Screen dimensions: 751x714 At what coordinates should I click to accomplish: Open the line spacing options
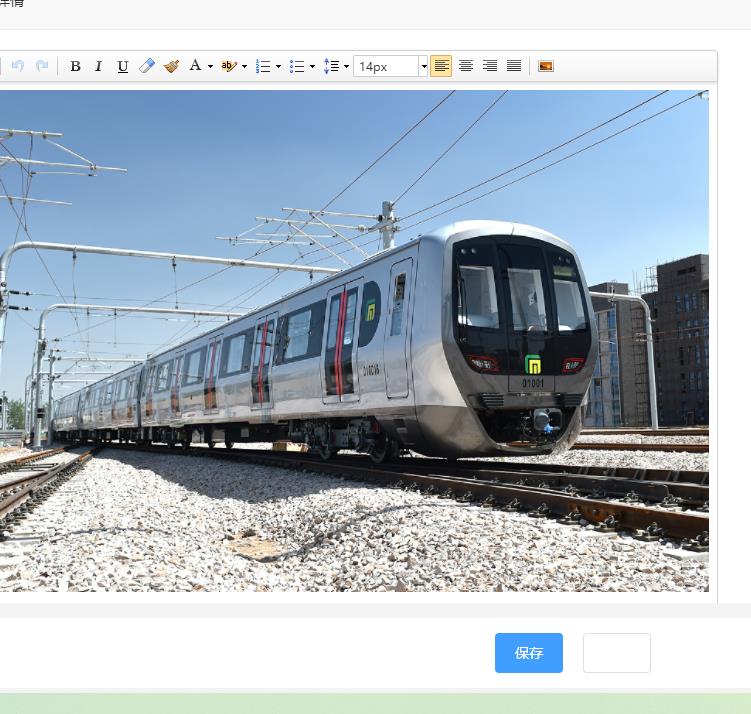pos(331,66)
